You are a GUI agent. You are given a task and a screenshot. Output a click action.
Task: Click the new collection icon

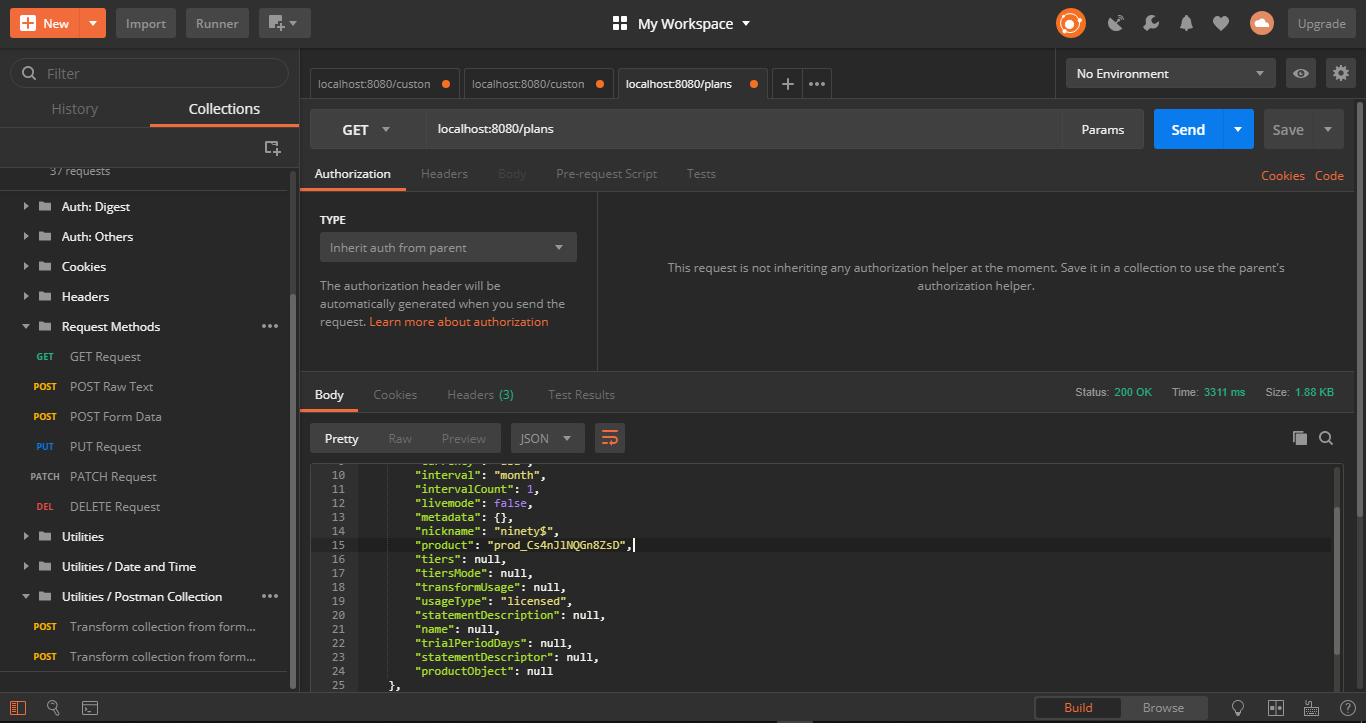(272, 147)
